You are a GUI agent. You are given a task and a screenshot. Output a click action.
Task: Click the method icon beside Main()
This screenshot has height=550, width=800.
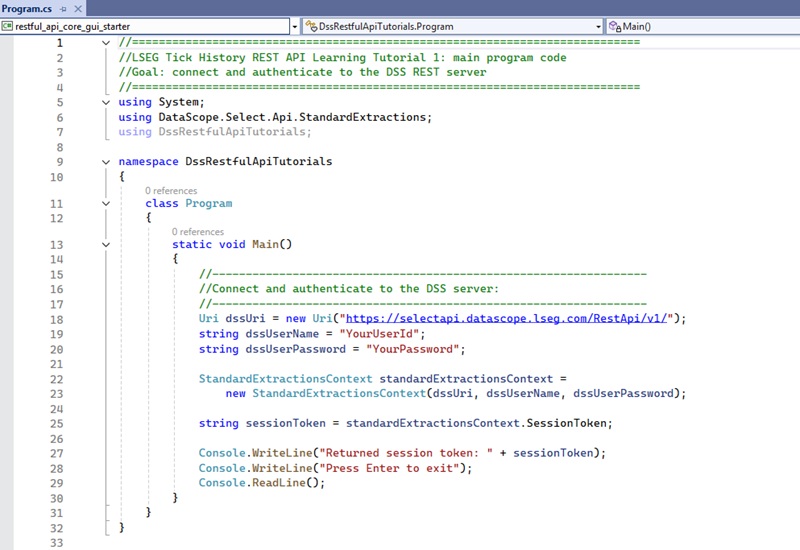(x=614, y=26)
